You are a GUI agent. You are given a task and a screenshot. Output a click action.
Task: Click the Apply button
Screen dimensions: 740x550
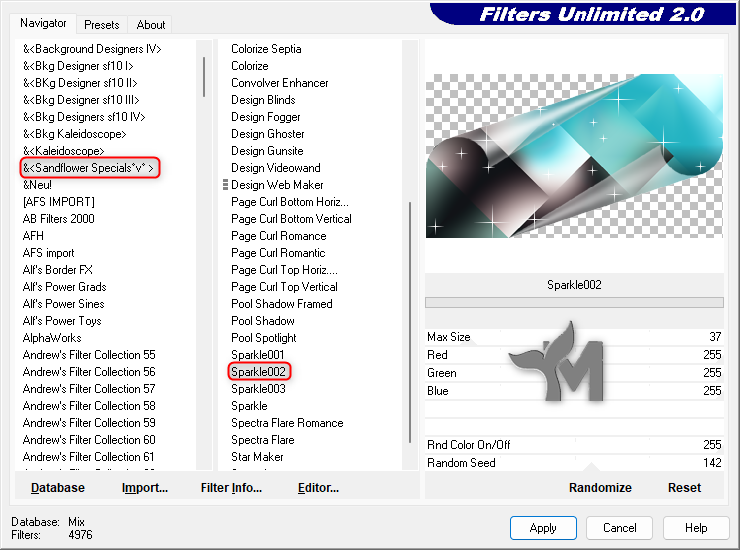pyautogui.click(x=543, y=528)
